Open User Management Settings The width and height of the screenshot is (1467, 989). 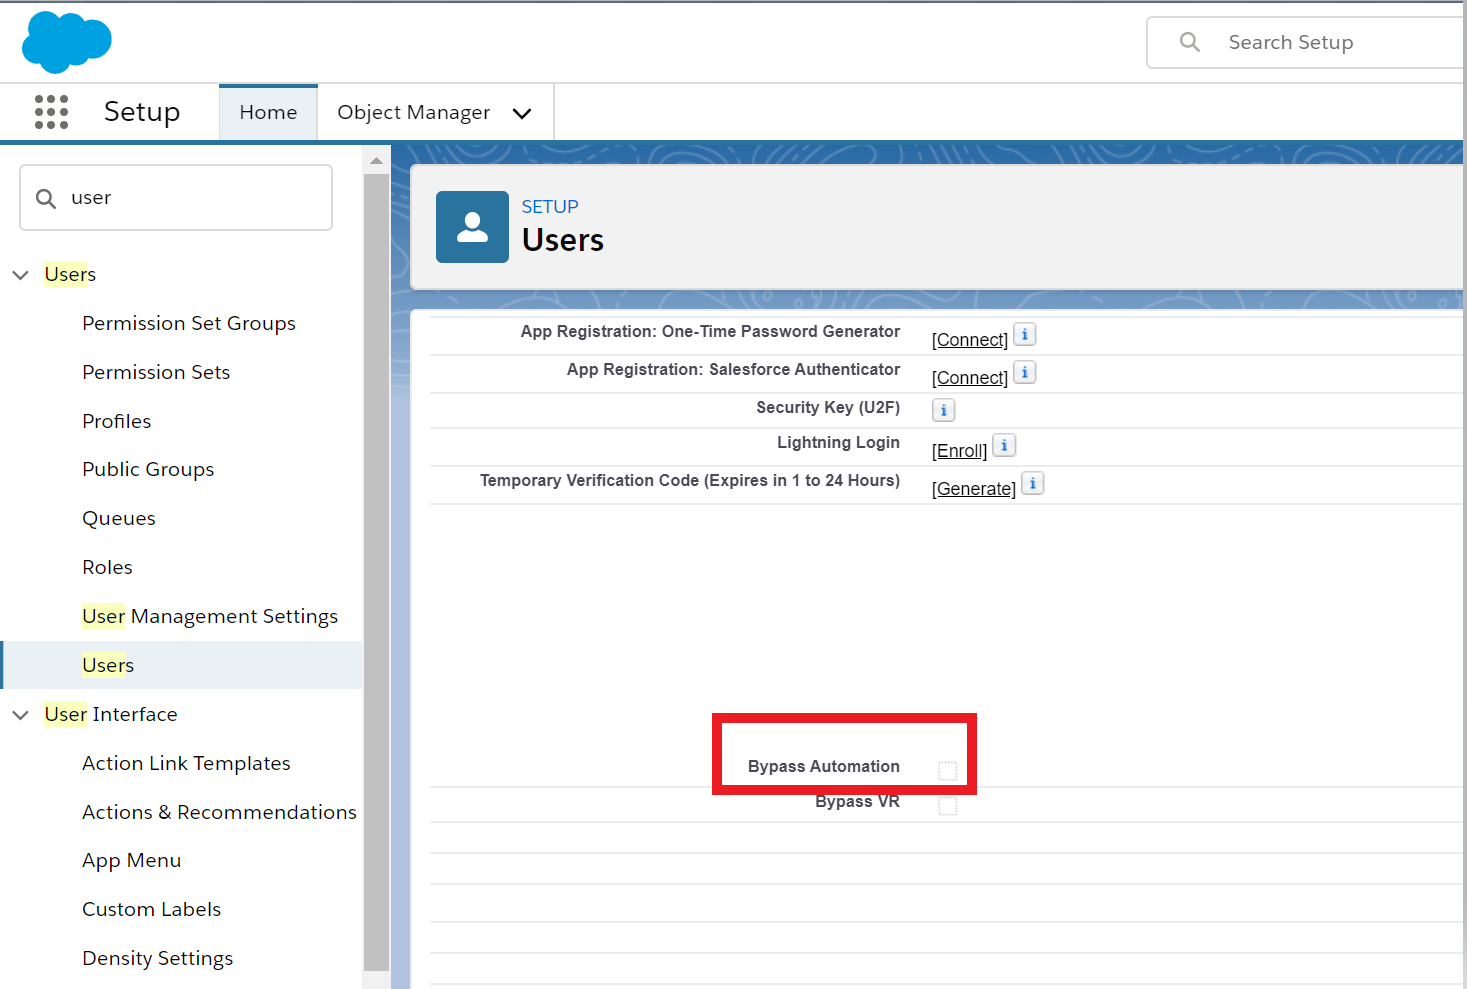tap(210, 616)
